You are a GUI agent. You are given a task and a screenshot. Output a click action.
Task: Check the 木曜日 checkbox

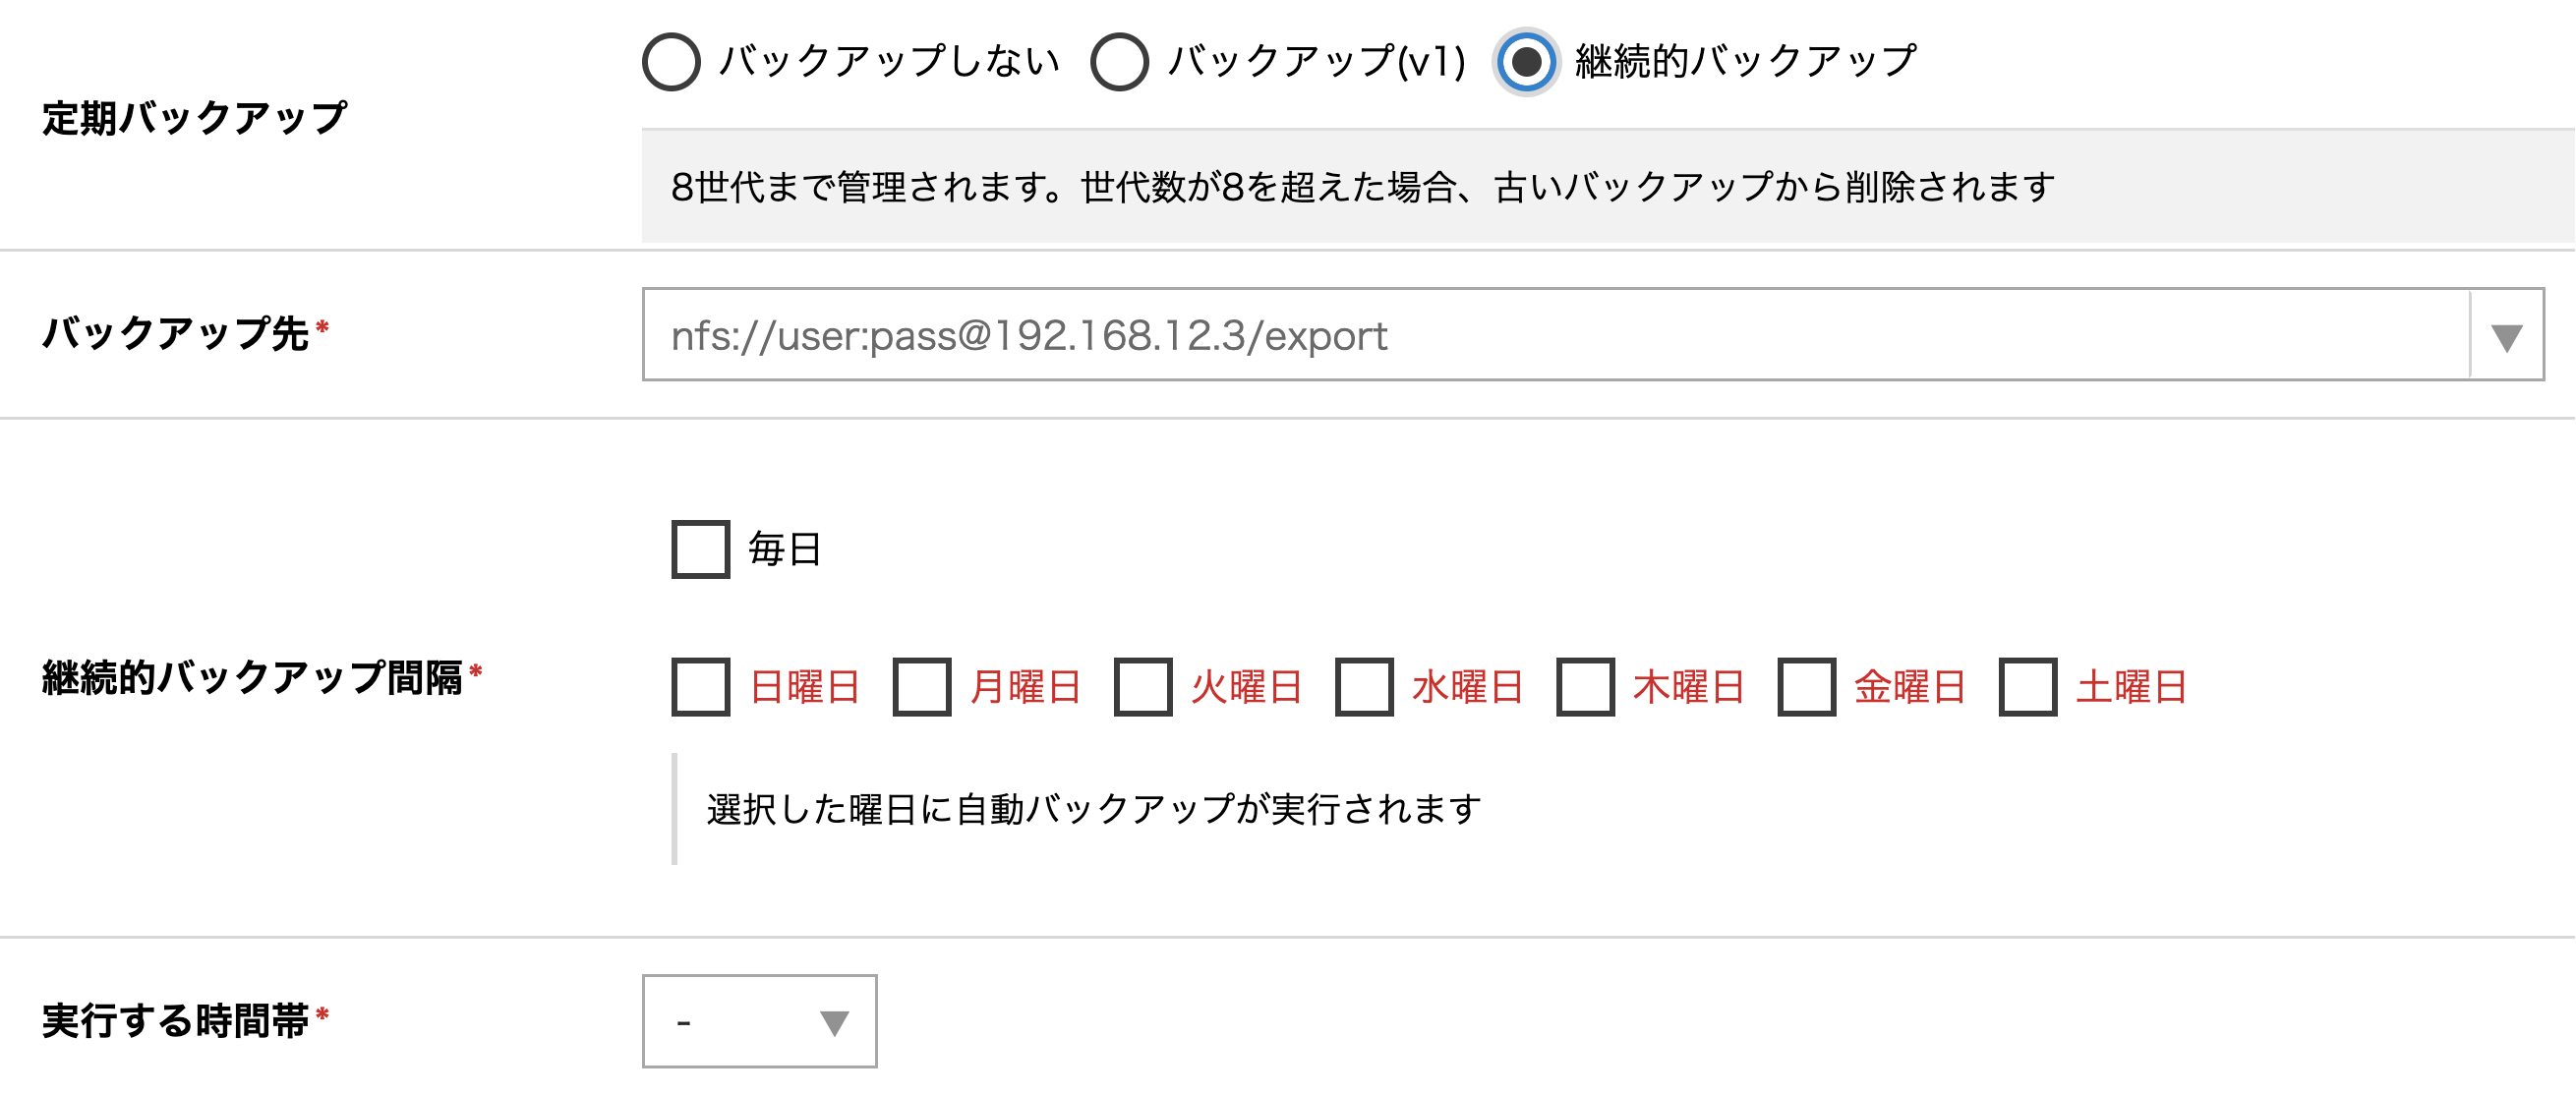pos(1585,687)
